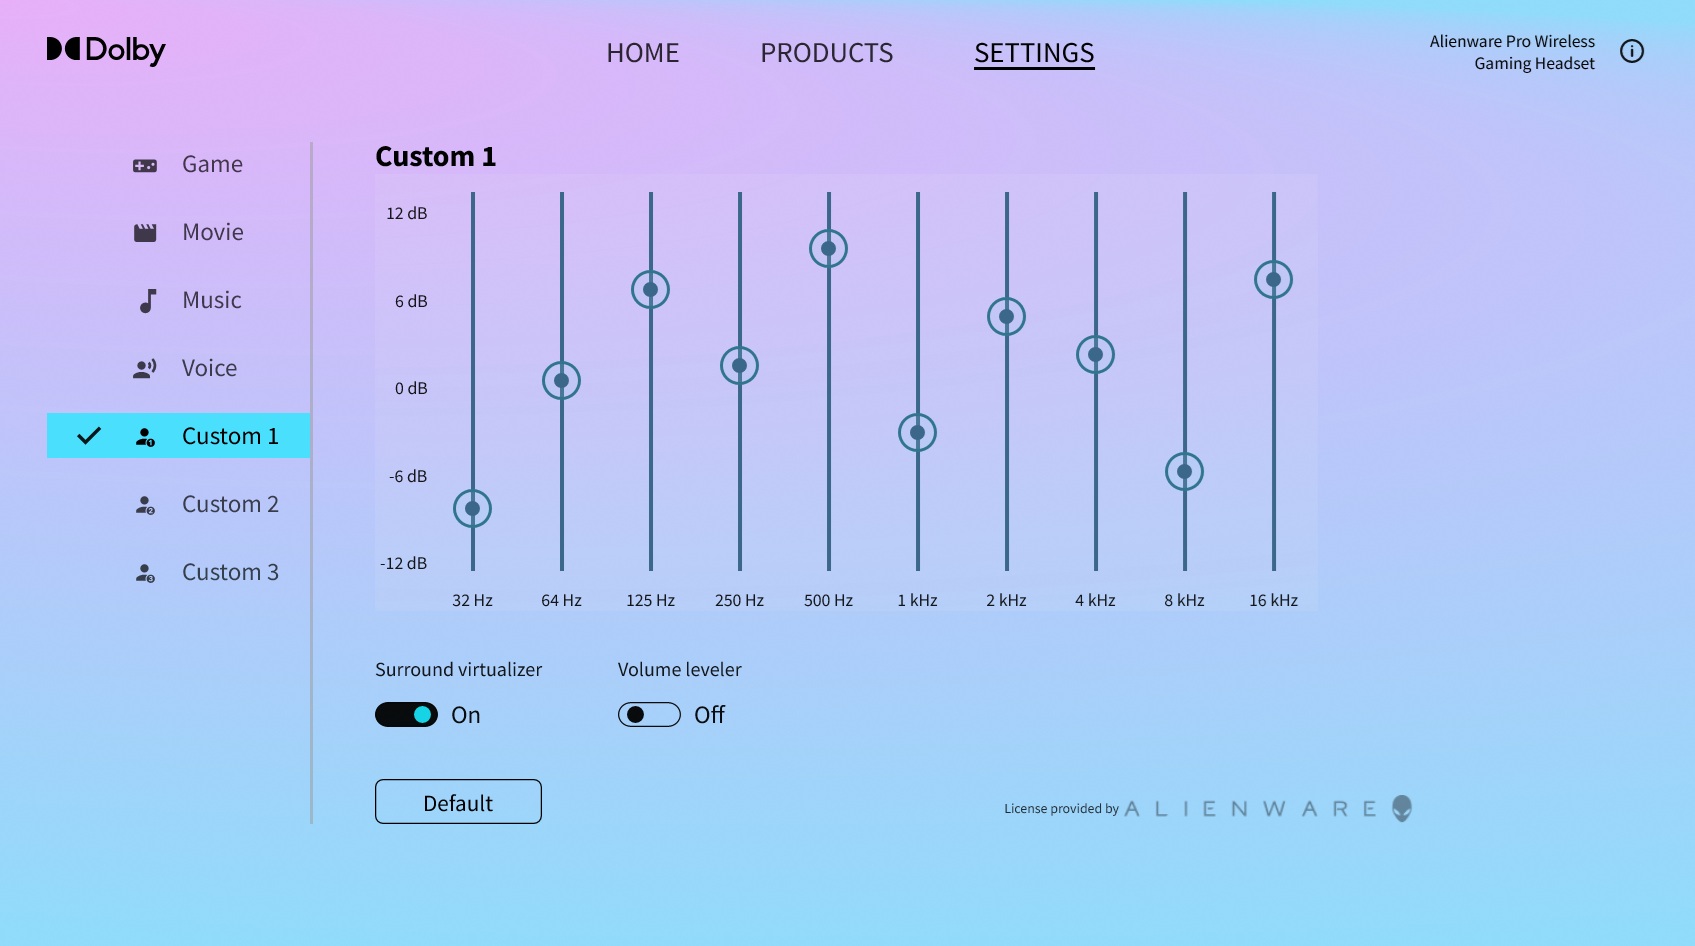
Task: Click the 16 kHz slider handle
Action: click(1273, 280)
